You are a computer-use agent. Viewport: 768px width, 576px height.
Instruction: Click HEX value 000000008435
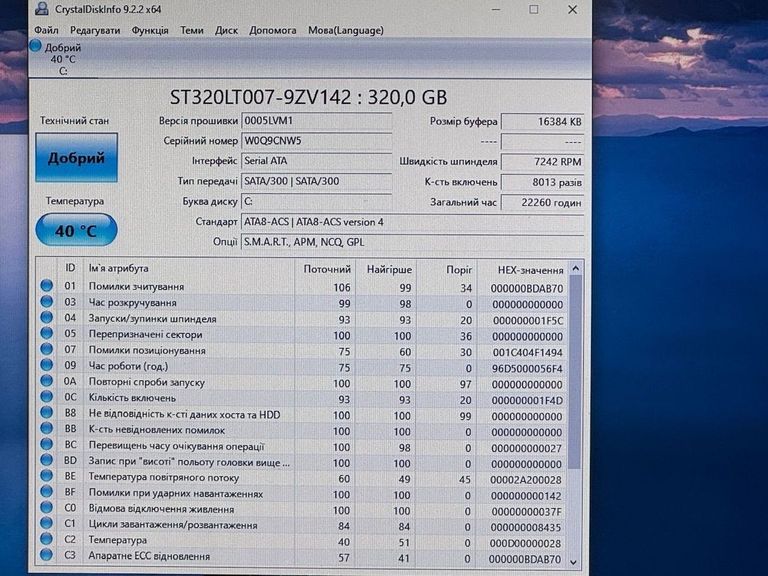526,528
